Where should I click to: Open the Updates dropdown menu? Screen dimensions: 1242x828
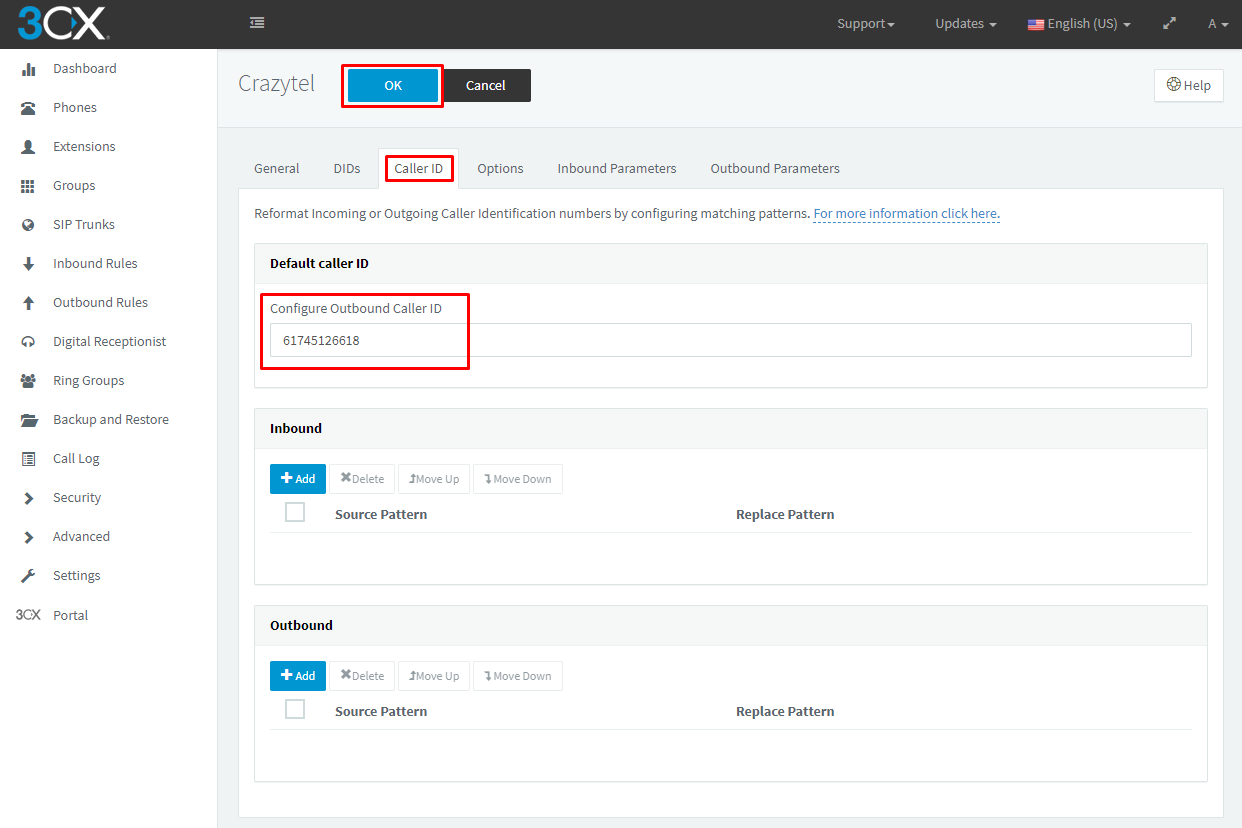(x=965, y=24)
